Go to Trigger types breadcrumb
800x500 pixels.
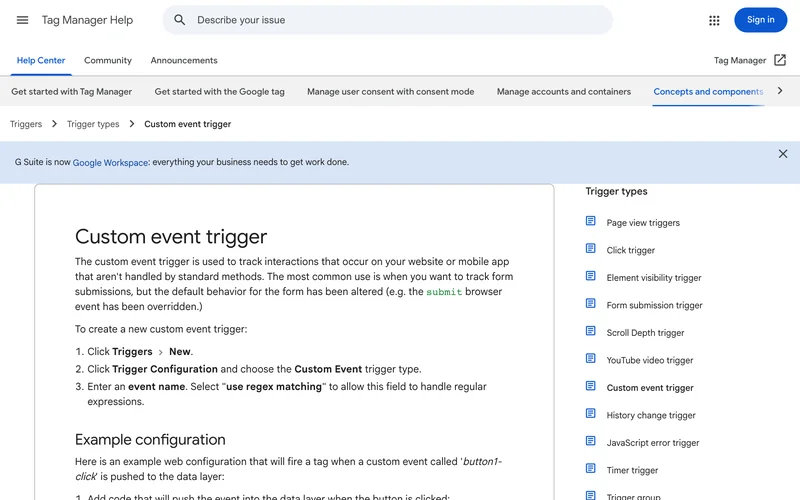coord(93,124)
